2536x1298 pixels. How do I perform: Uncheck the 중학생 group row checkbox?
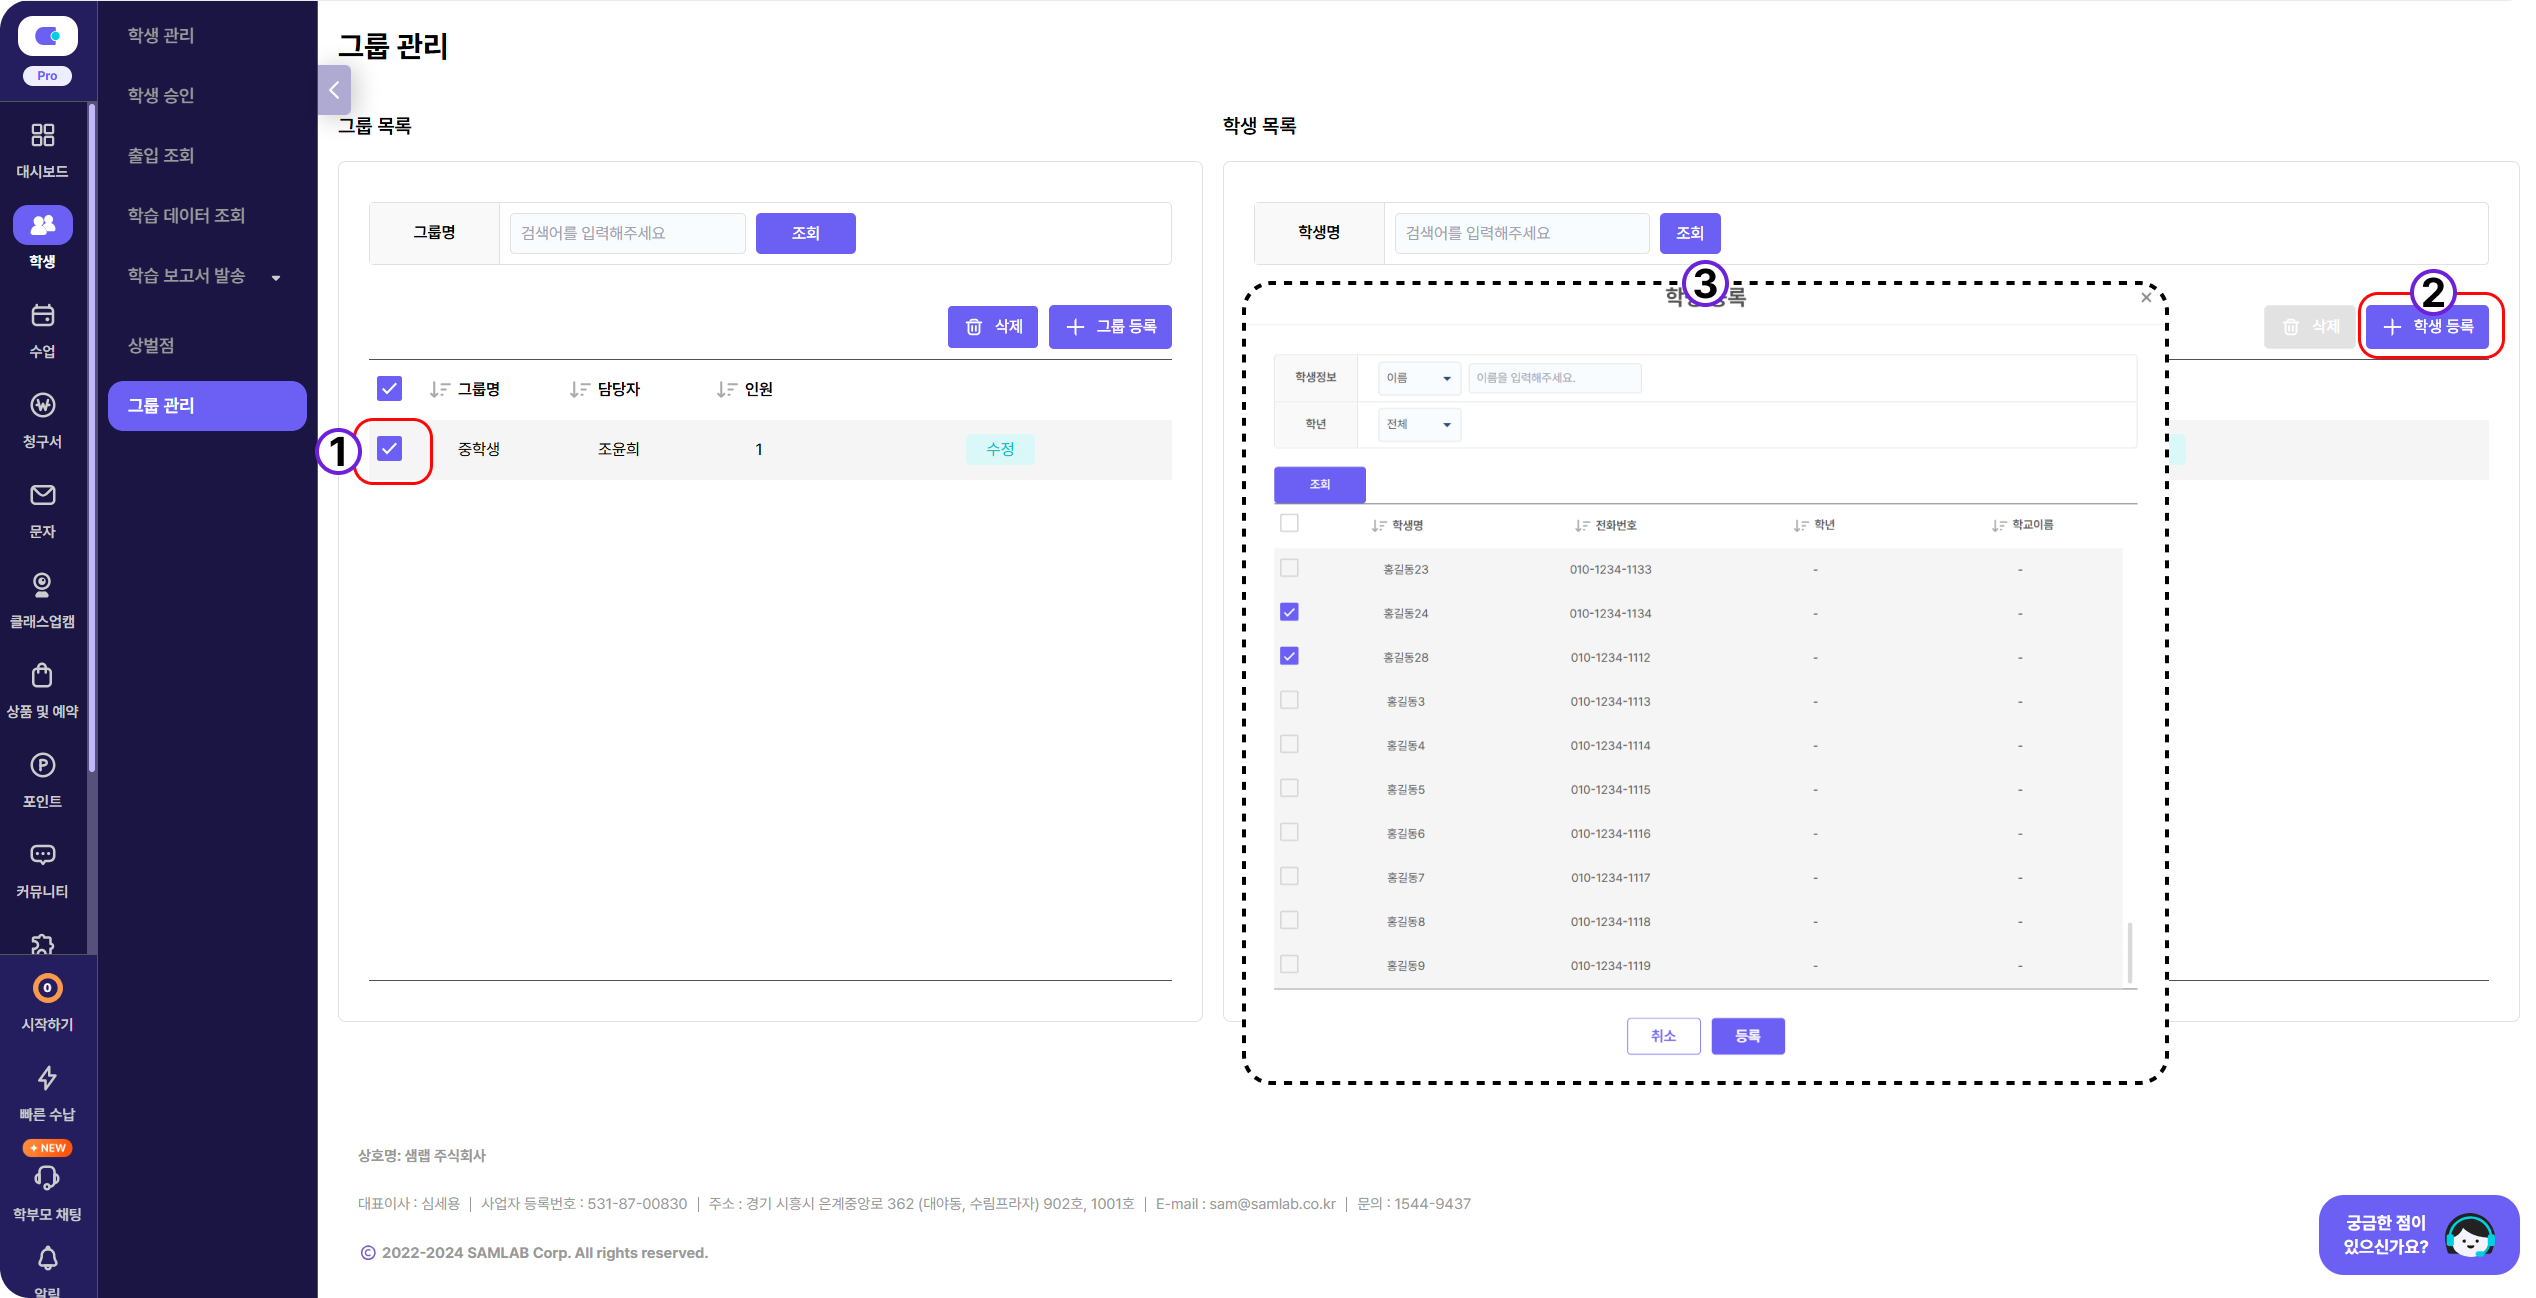click(390, 449)
